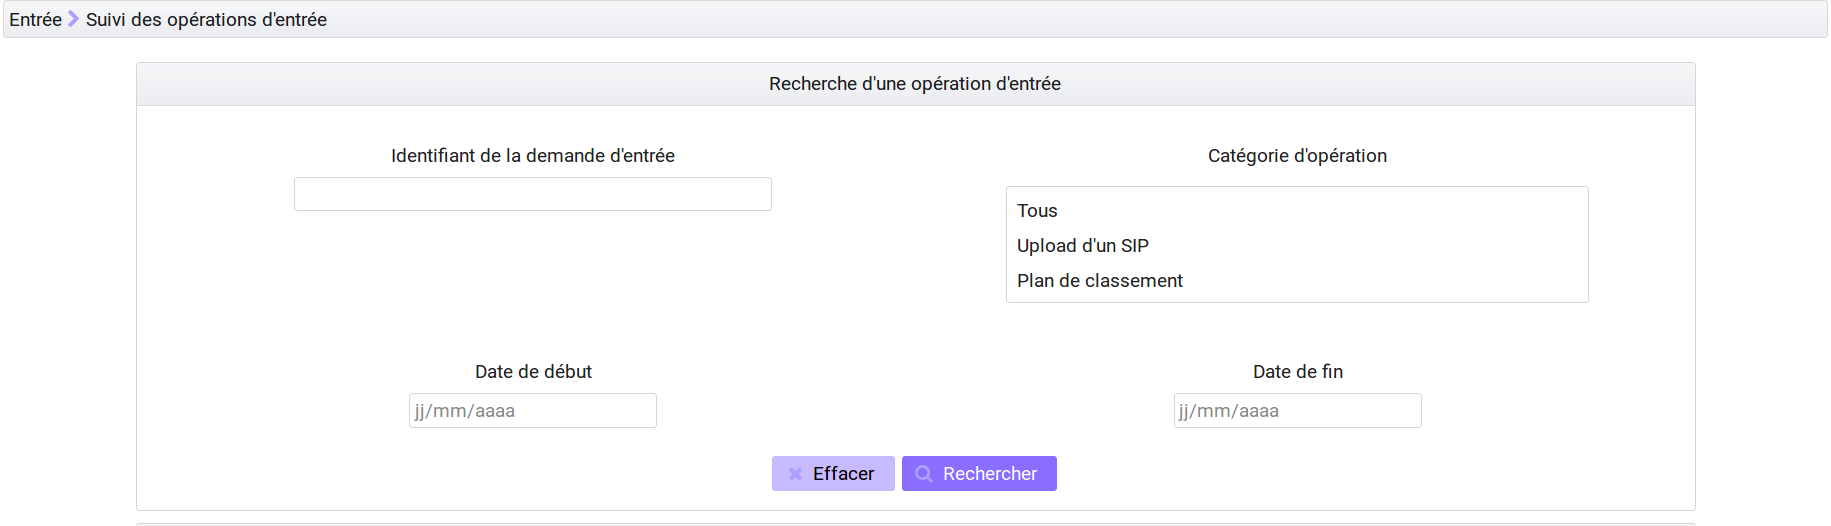This screenshot has width=1831, height=526.
Task: Focus the Identifiant de la demande d'entrée field
Action: [533, 194]
